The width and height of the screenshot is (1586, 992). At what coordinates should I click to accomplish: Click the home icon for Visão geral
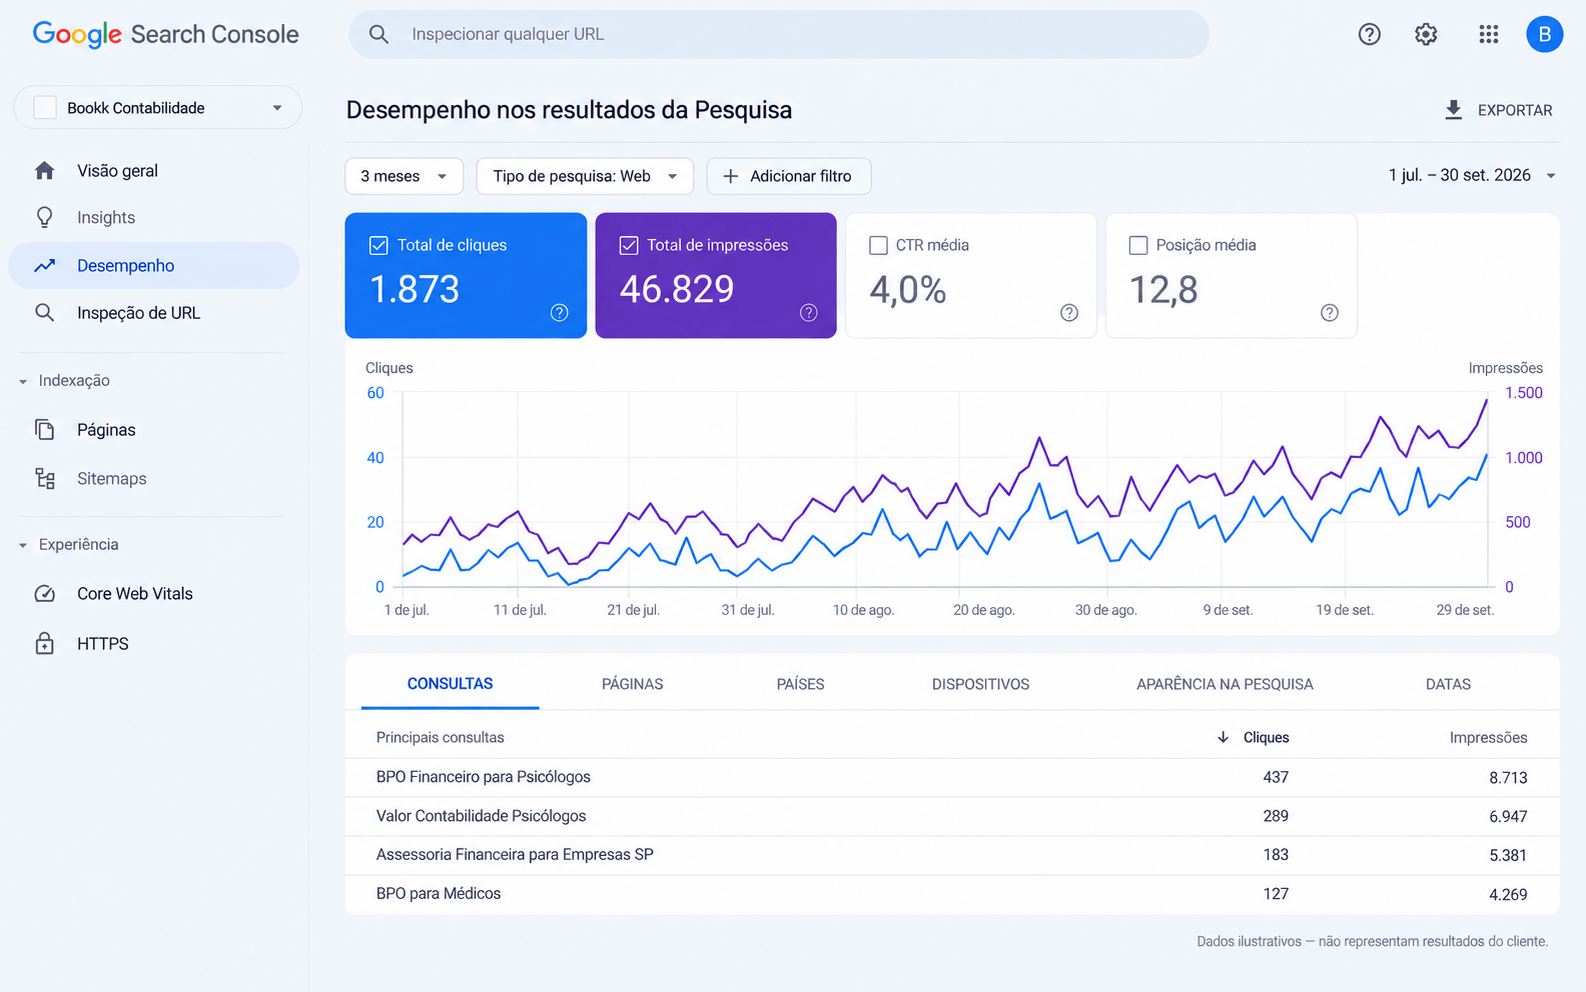[45, 170]
